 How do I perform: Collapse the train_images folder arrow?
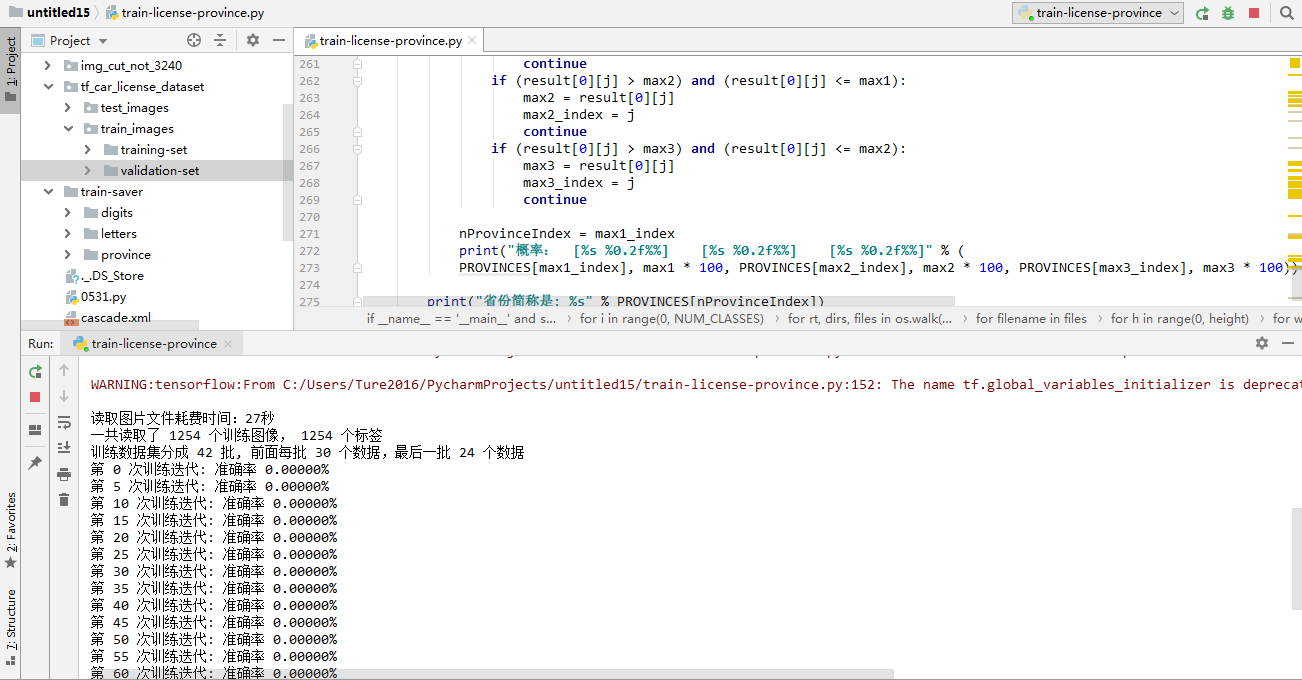(x=68, y=129)
